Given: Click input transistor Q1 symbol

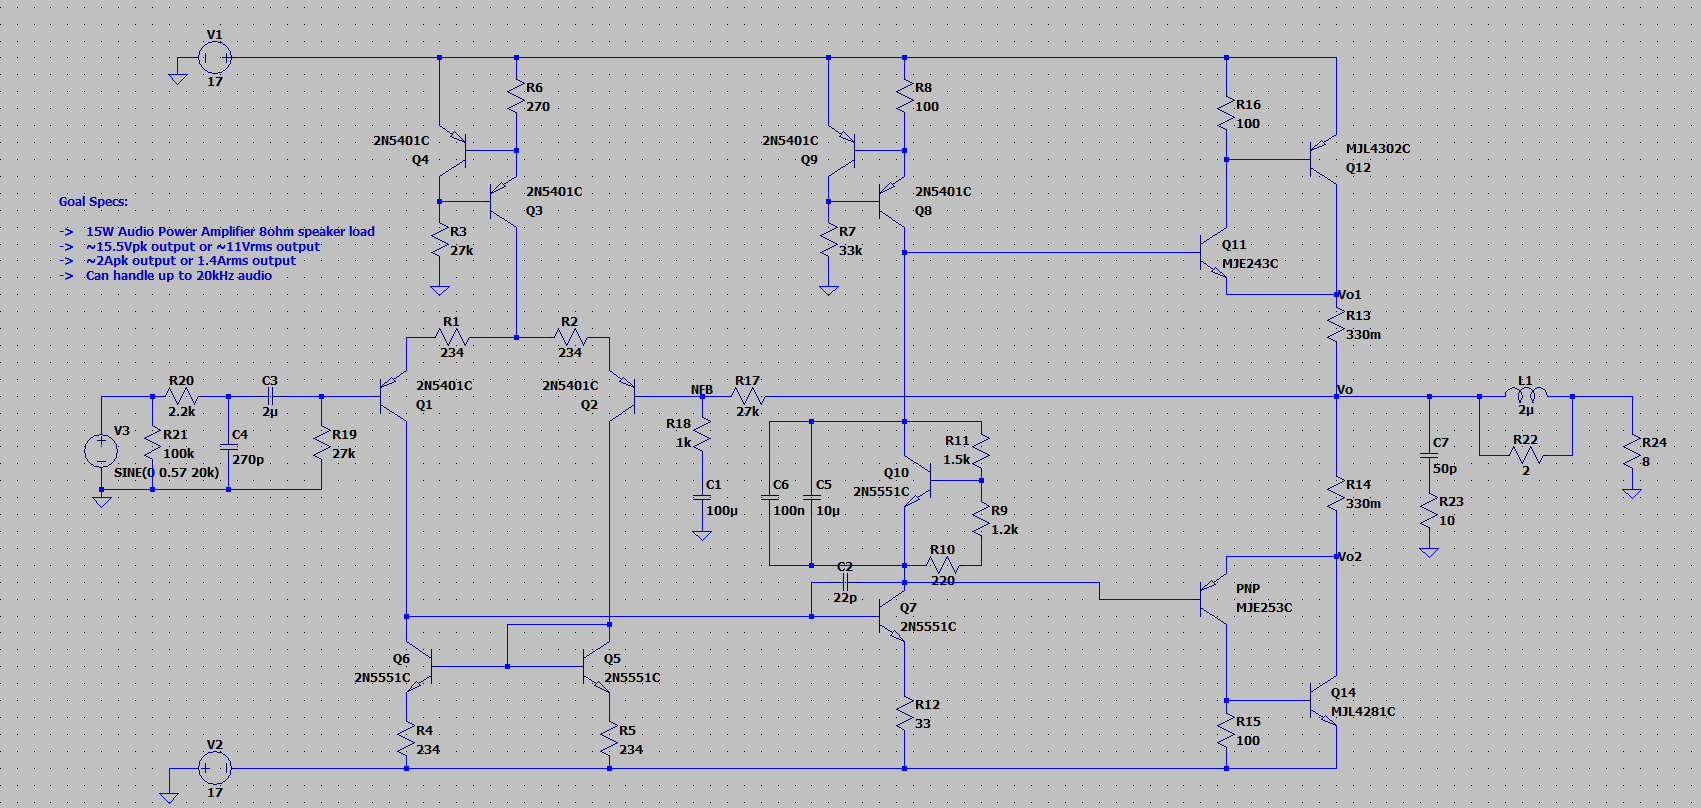Looking at the screenshot, I should 393,397.
